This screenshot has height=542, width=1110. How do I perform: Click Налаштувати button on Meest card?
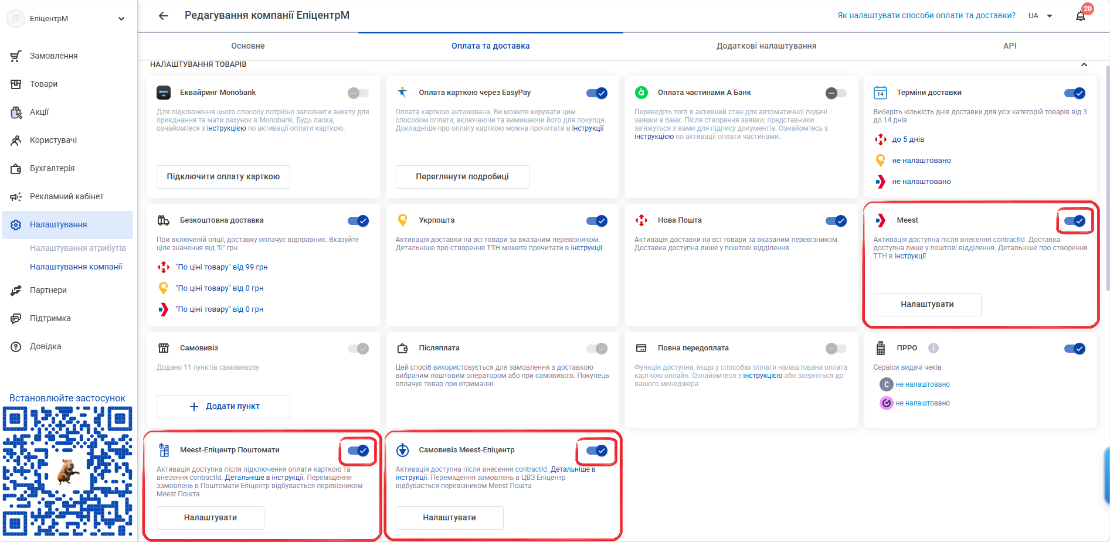[x=927, y=304]
